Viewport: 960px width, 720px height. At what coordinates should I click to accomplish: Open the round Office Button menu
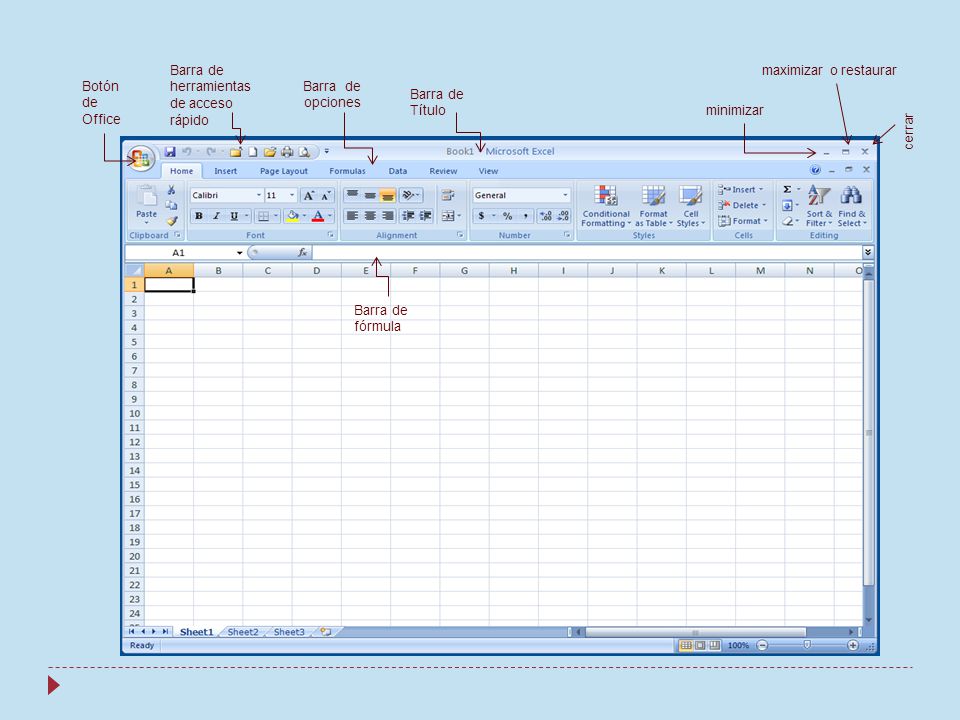point(140,159)
